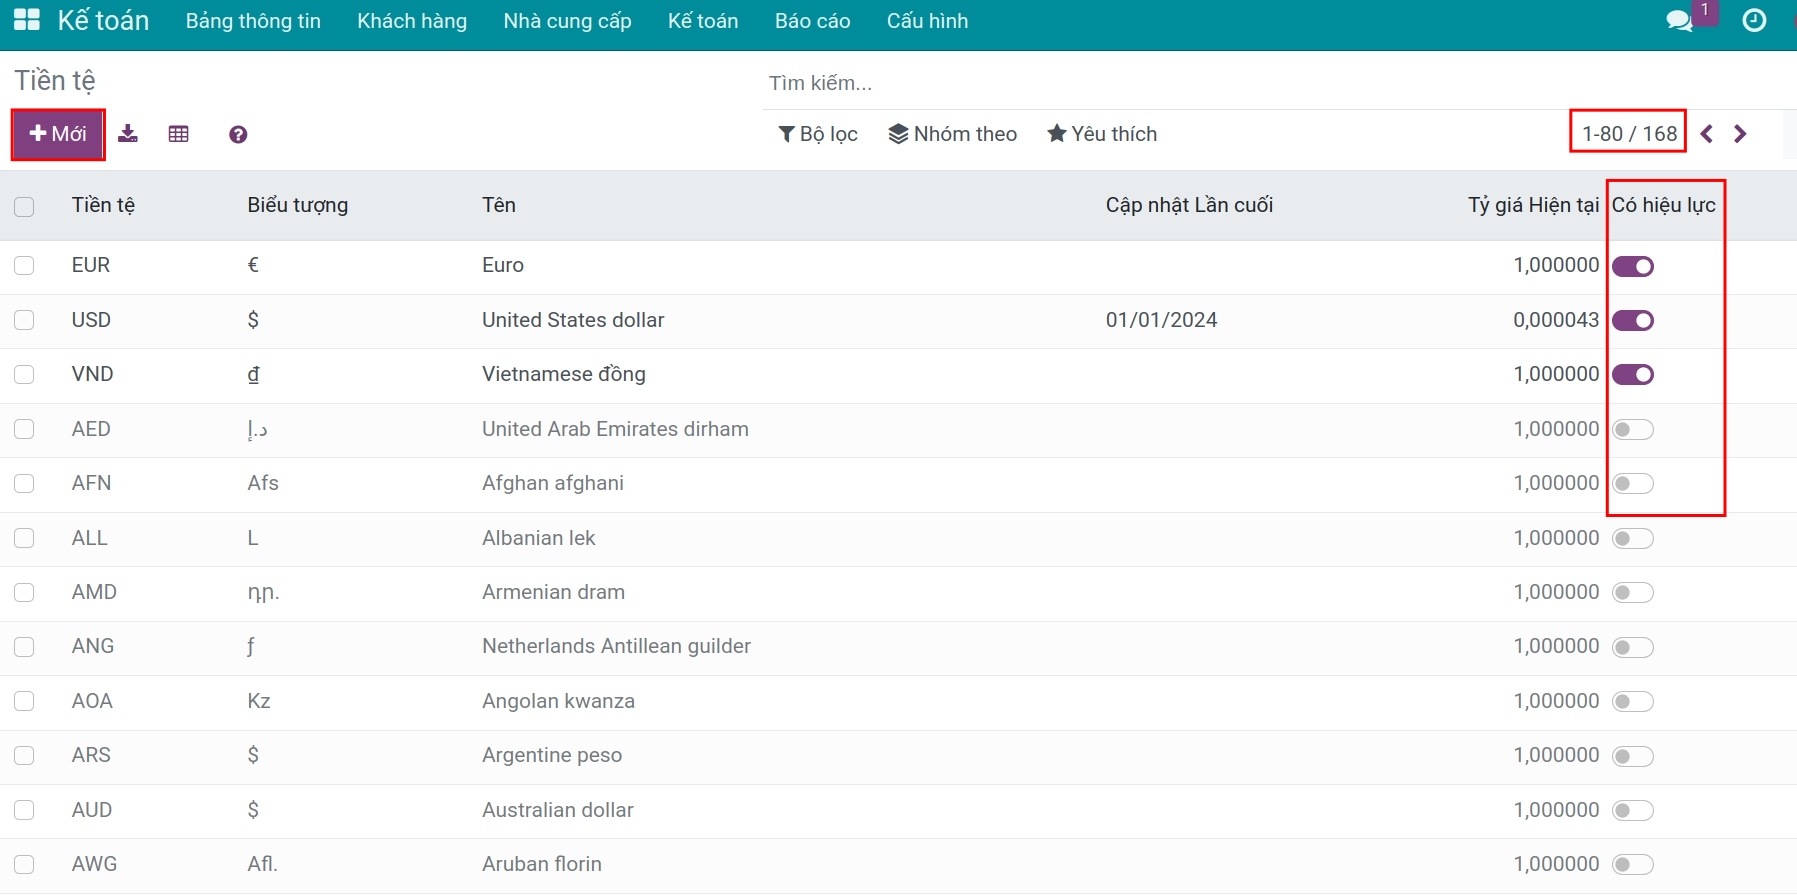Disable the active toggle for USD
1797x895 pixels.
[x=1633, y=320]
